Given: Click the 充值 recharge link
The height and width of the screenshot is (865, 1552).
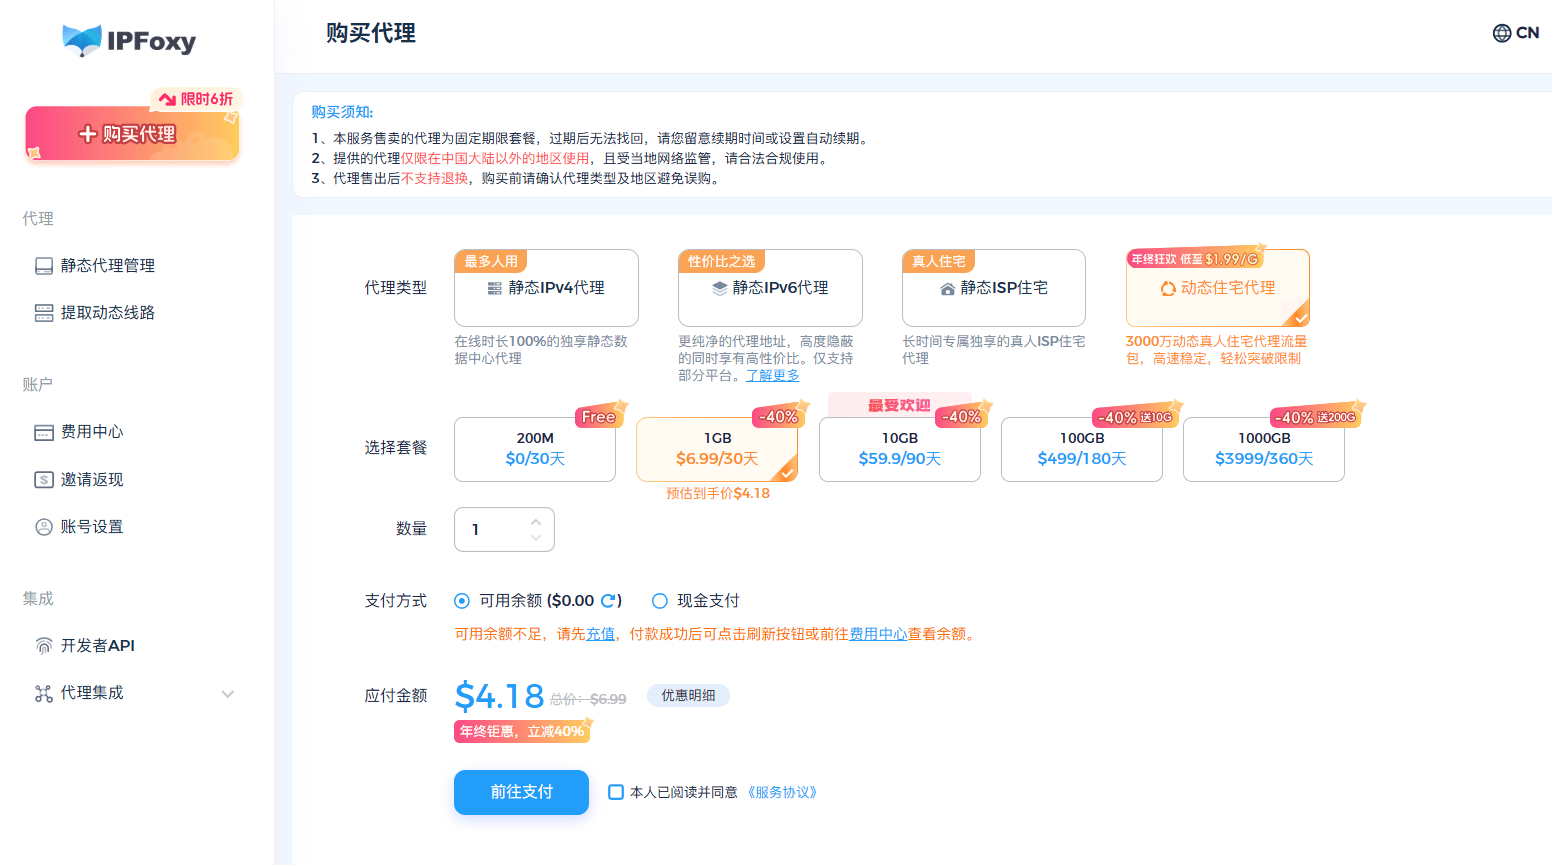Looking at the screenshot, I should 600,634.
